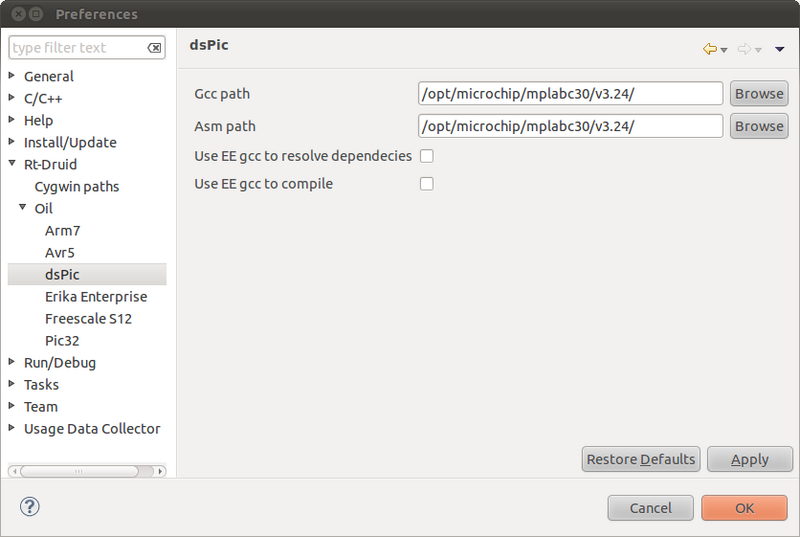Screen dimensions: 800x537
Task: Collapse the Rt-Druid tree node
Action: 12,164
